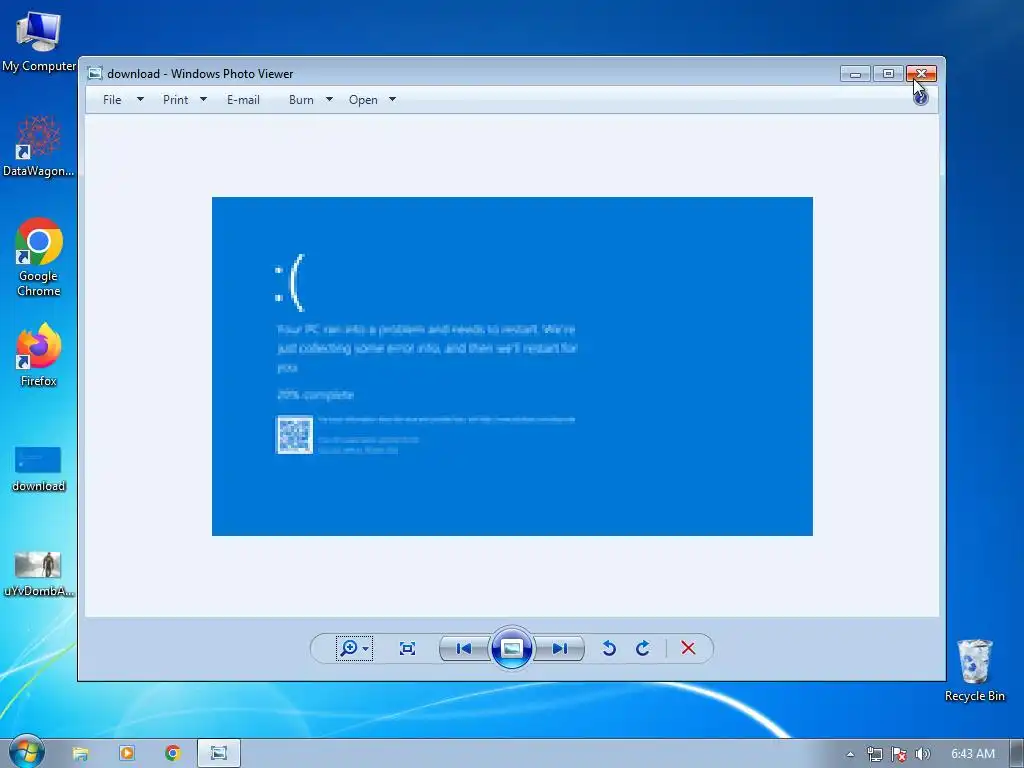The height and width of the screenshot is (768, 1024).
Task: Select Google Chrome desktop shortcut
Action: pos(39,257)
